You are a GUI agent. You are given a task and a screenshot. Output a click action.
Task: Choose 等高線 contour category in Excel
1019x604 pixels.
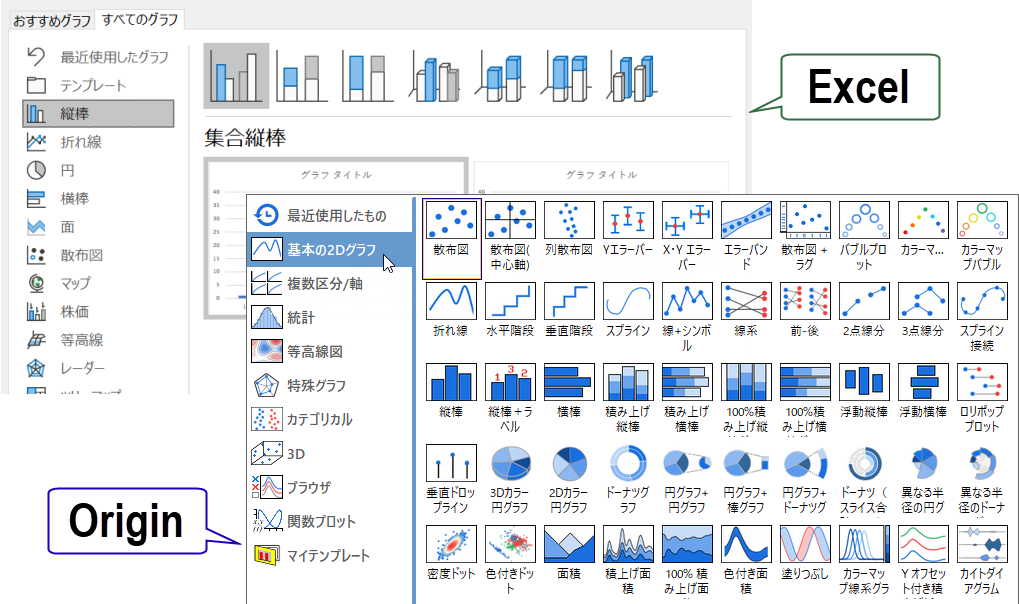[x=99, y=340]
